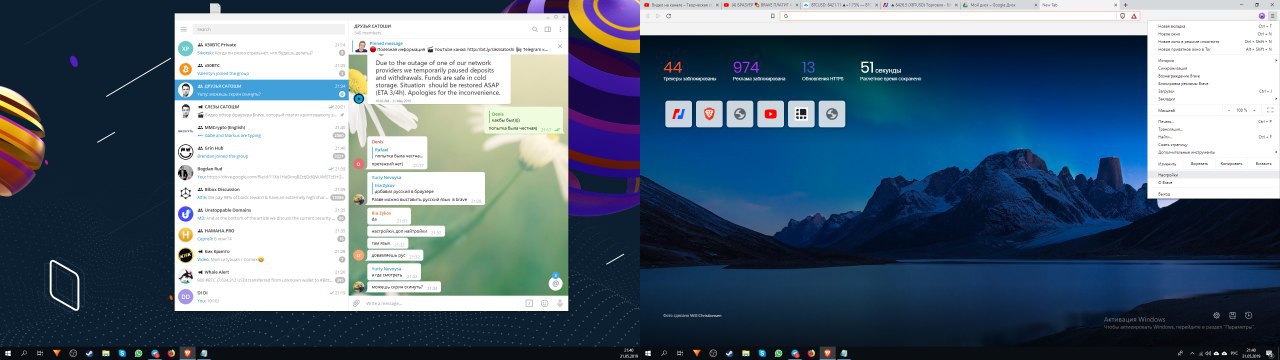Click Brave profile avatar icon
The image size is (1280, 360).
(1261, 16)
